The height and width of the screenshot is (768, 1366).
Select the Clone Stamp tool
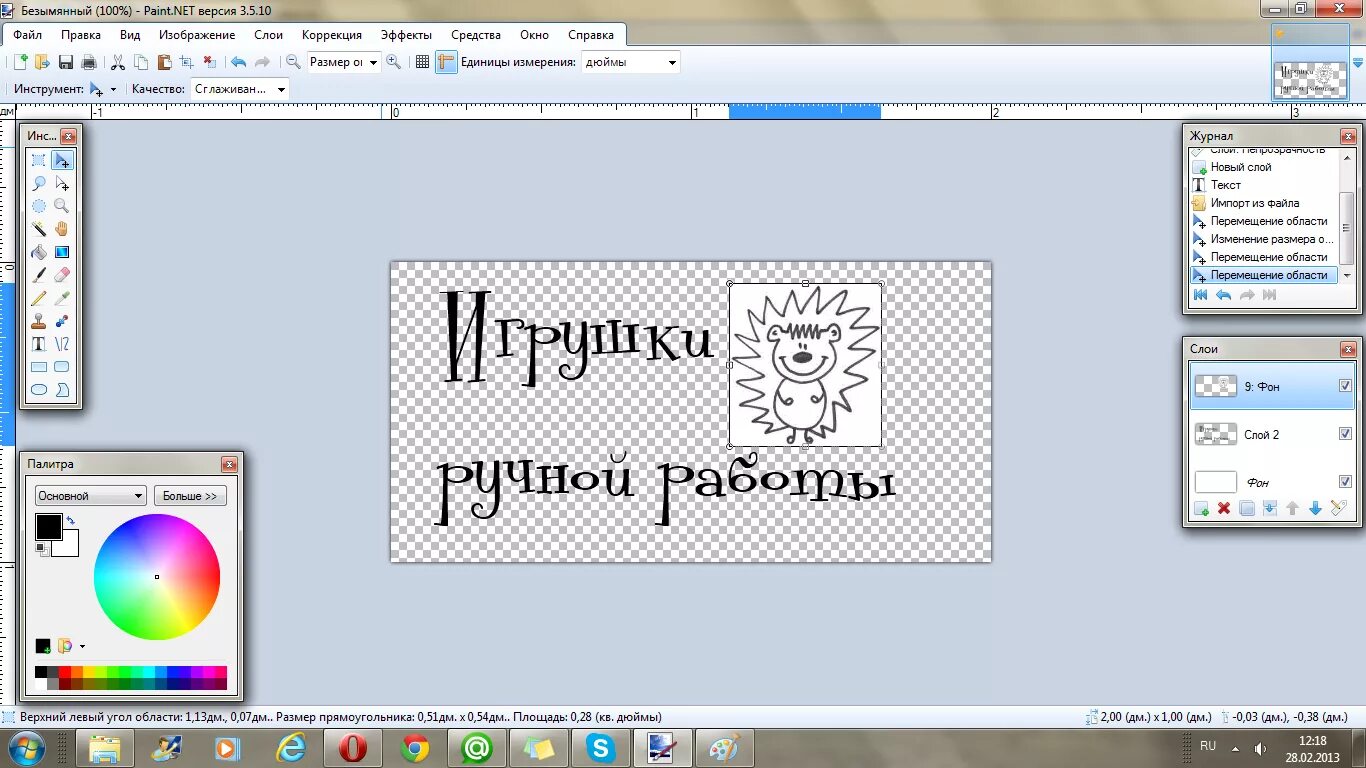(39, 321)
